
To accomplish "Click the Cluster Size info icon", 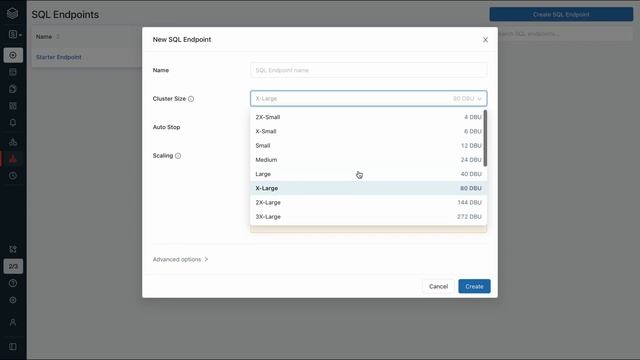I will (x=191, y=99).
